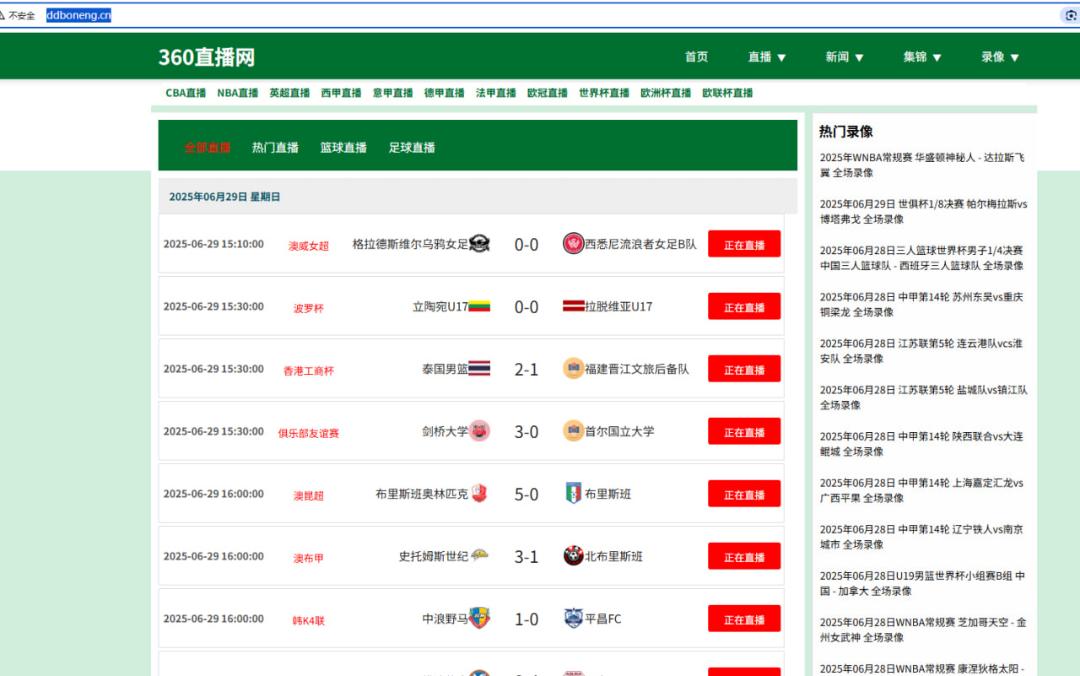1080x676 pixels.
Task: Click the 北布里斯班 team logo
Action: [x=573, y=556]
